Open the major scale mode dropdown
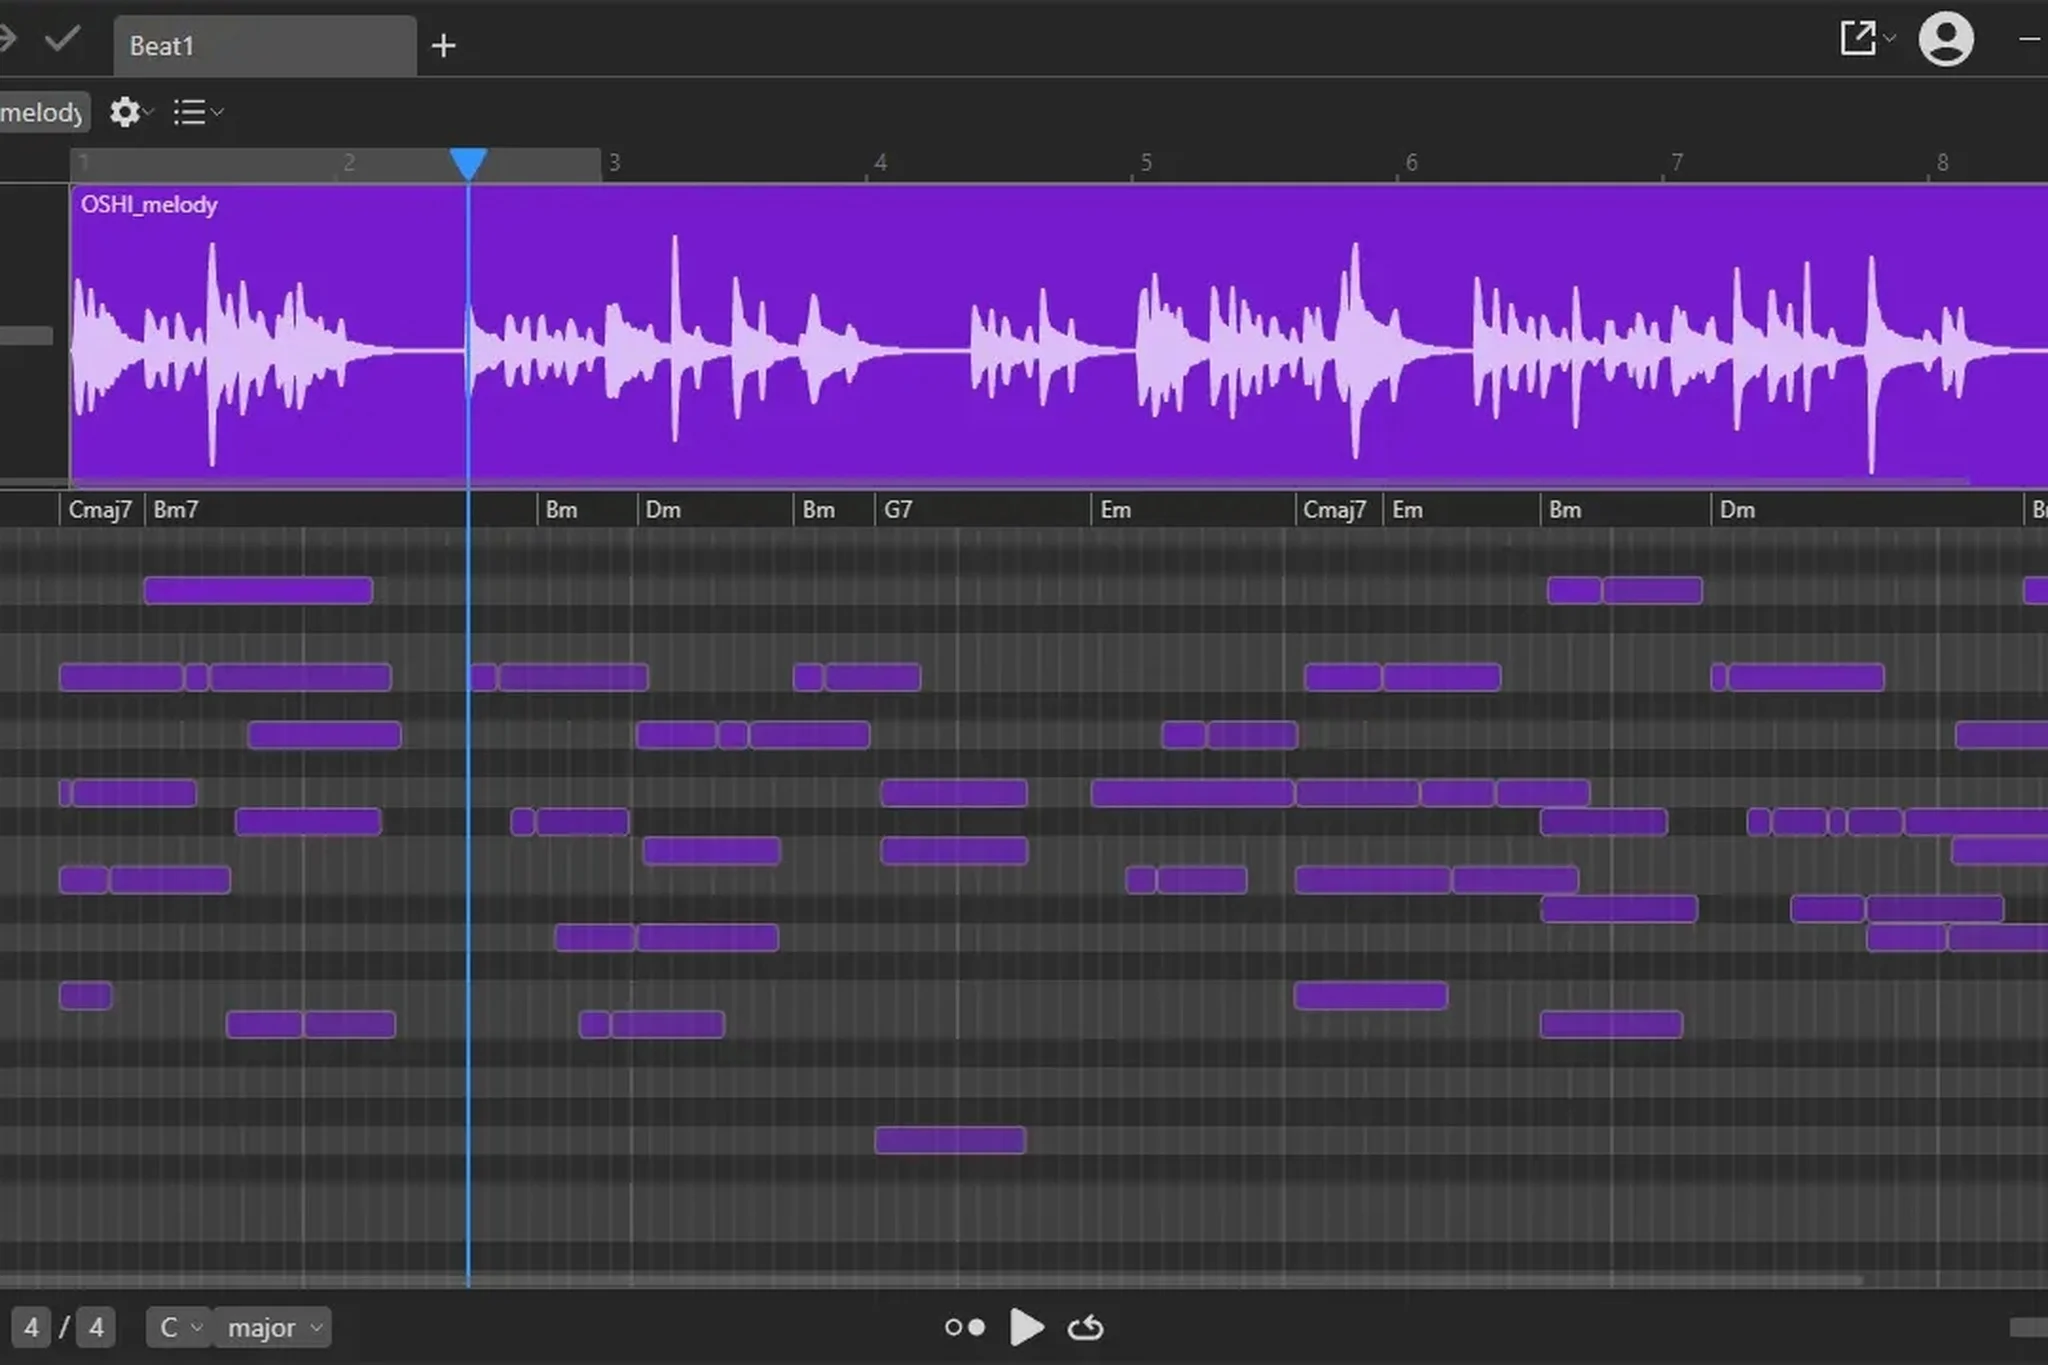2048x1365 pixels. click(272, 1328)
